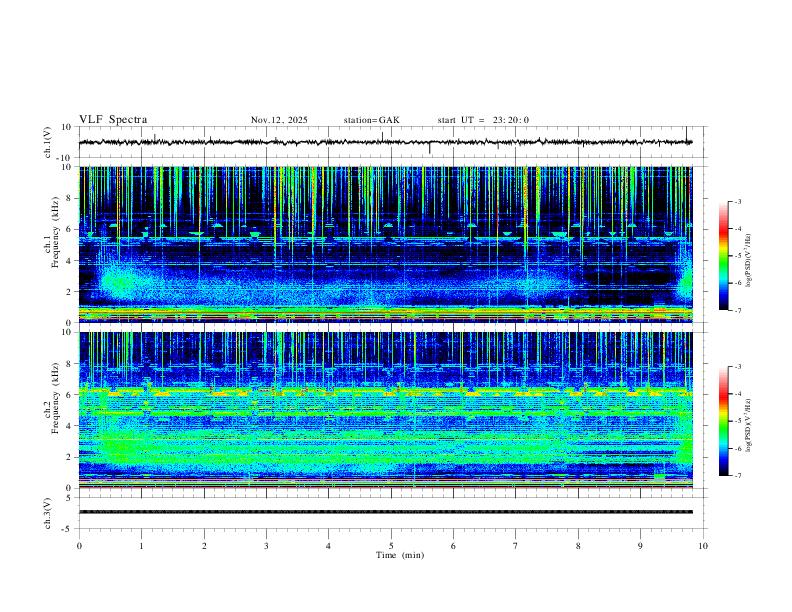The width and height of the screenshot is (792, 612).
Task: Click the 'Time (min)' axis label
Action: [x=400, y=555]
